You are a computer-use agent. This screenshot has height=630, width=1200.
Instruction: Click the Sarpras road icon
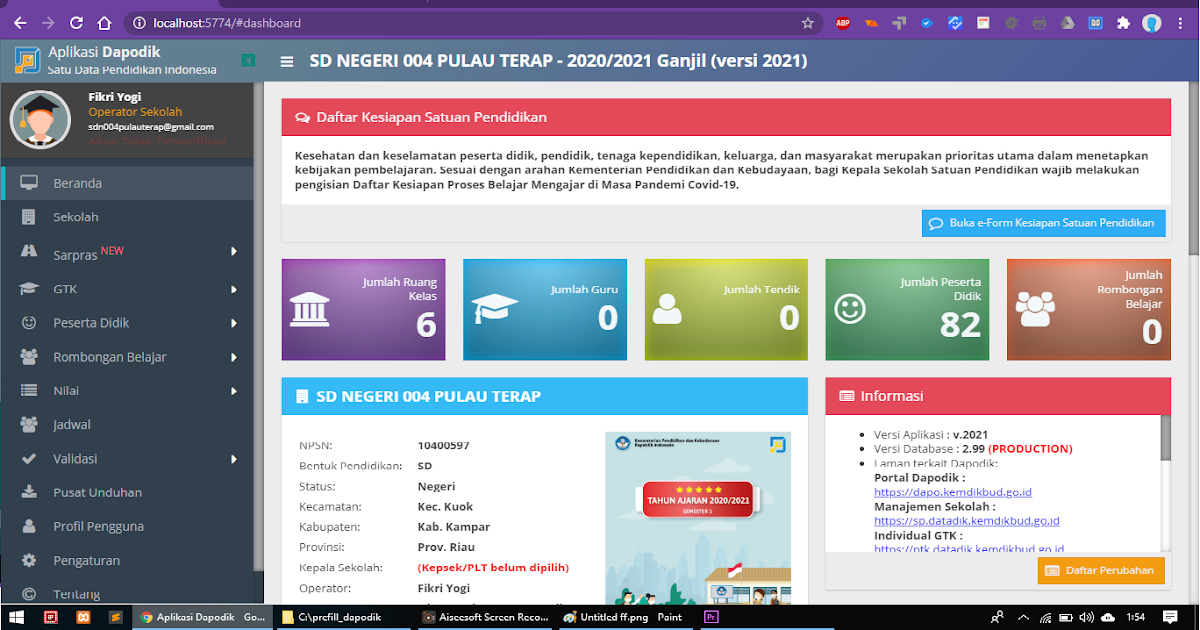tap(29, 252)
